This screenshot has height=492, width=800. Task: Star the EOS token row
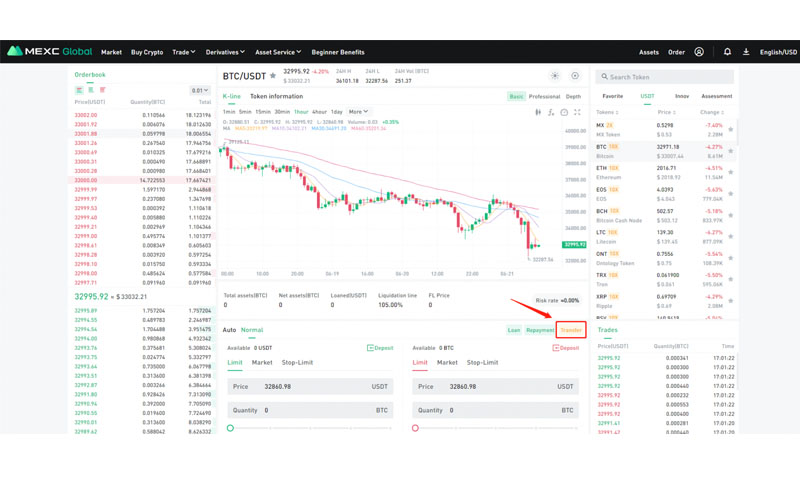point(731,194)
